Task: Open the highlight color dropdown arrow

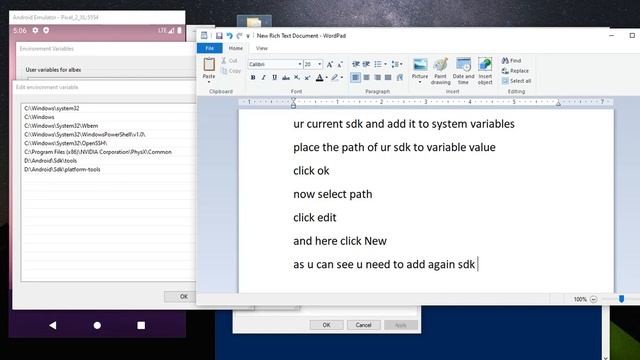Action: tap(342, 78)
